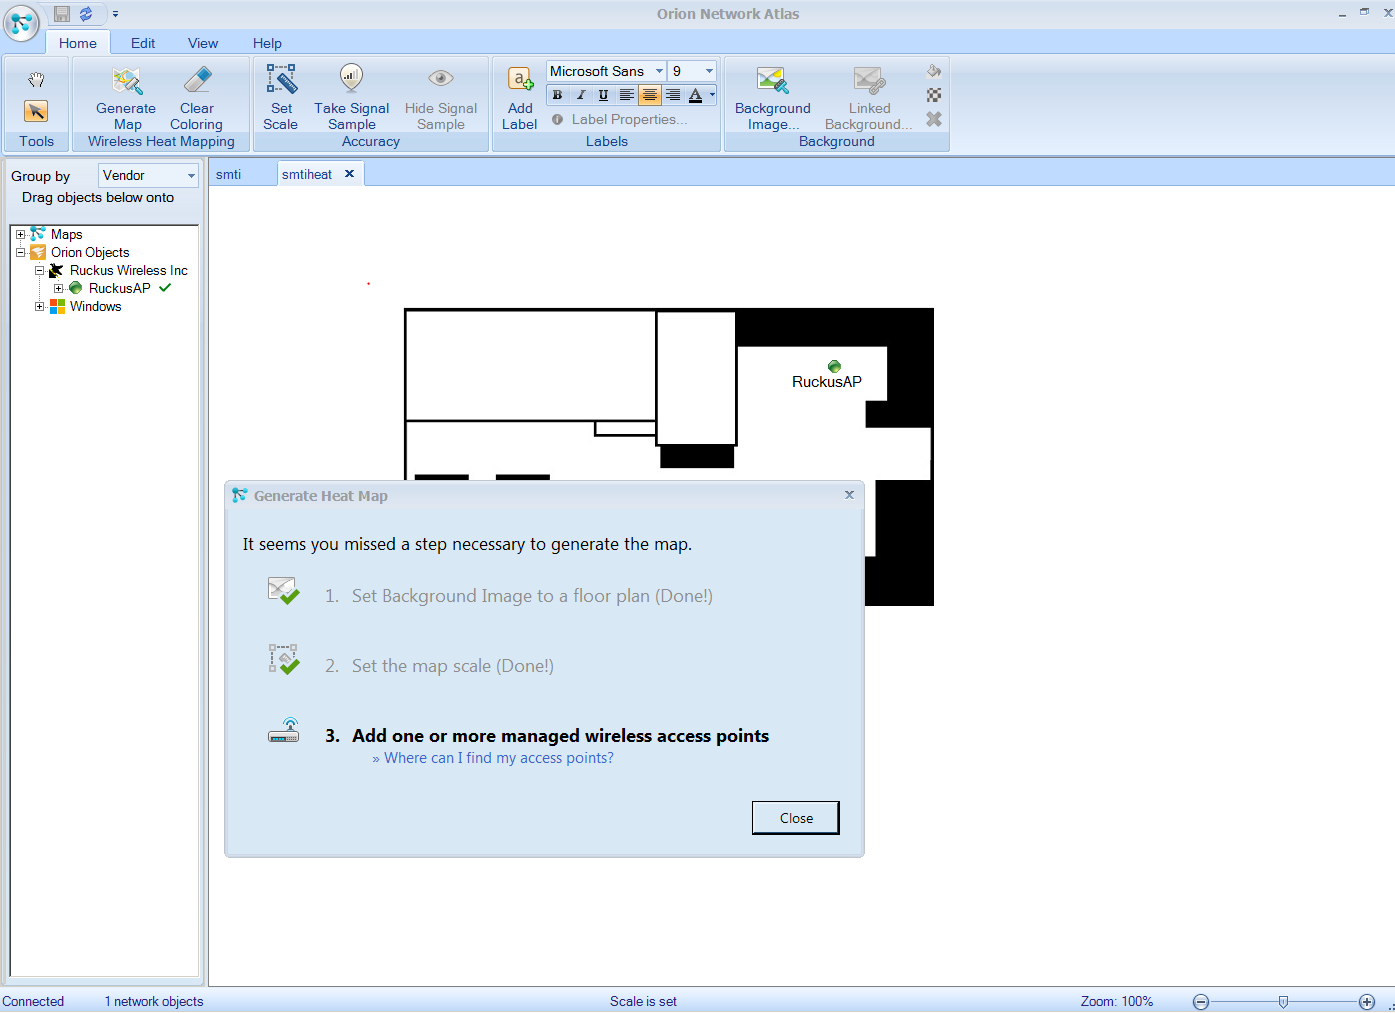1395x1013 pixels.
Task: Open Label Properties
Action: coord(620,119)
